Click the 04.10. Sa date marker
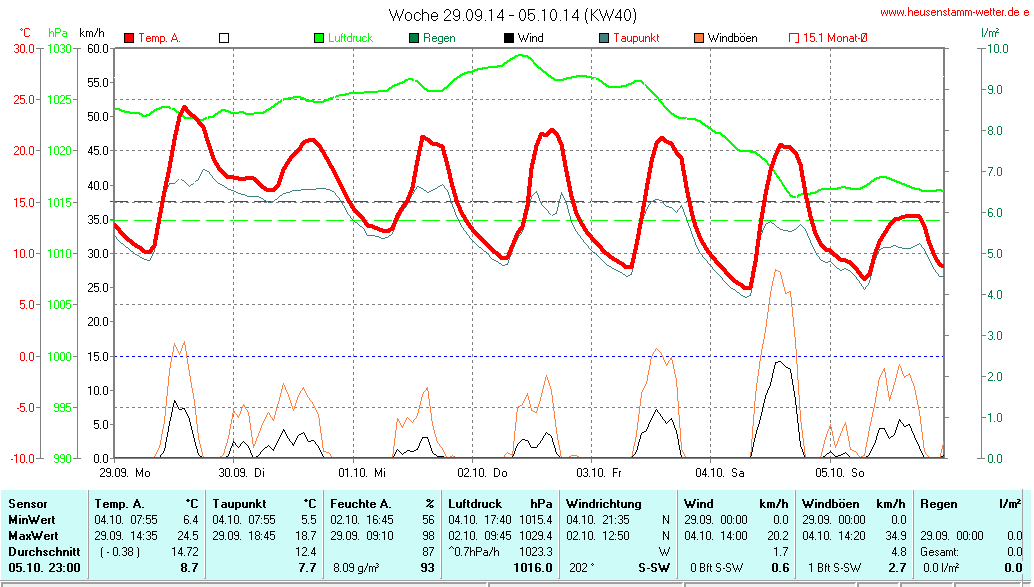 click(719, 471)
